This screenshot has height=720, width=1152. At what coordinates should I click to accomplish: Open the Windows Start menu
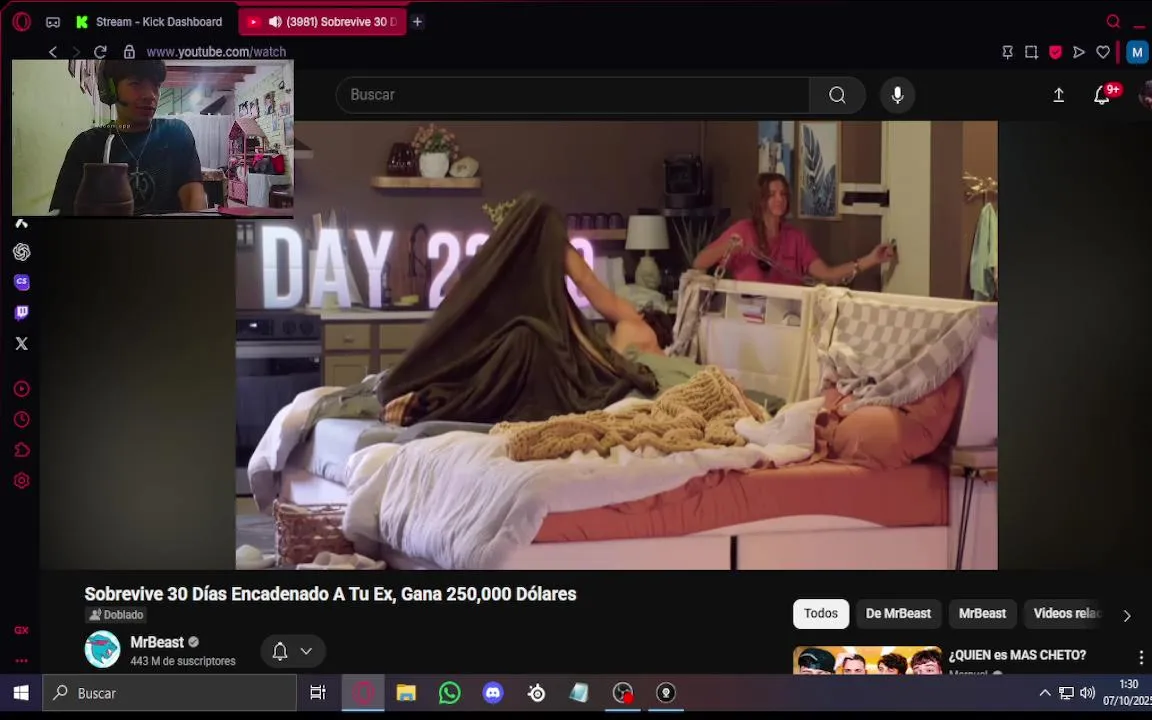click(21, 693)
